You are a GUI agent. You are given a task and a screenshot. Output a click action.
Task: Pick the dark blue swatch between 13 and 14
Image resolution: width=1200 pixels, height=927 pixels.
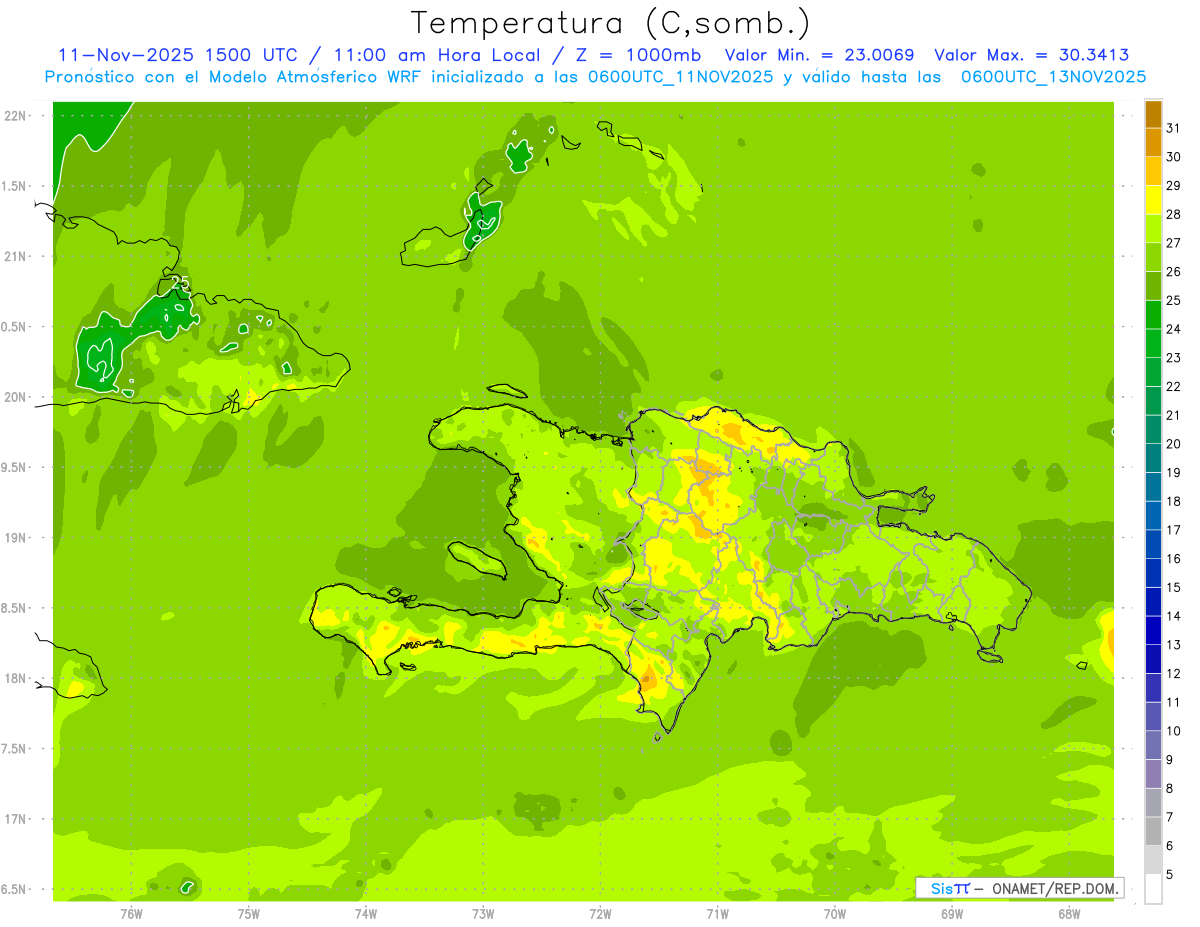click(x=1153, y=631)
